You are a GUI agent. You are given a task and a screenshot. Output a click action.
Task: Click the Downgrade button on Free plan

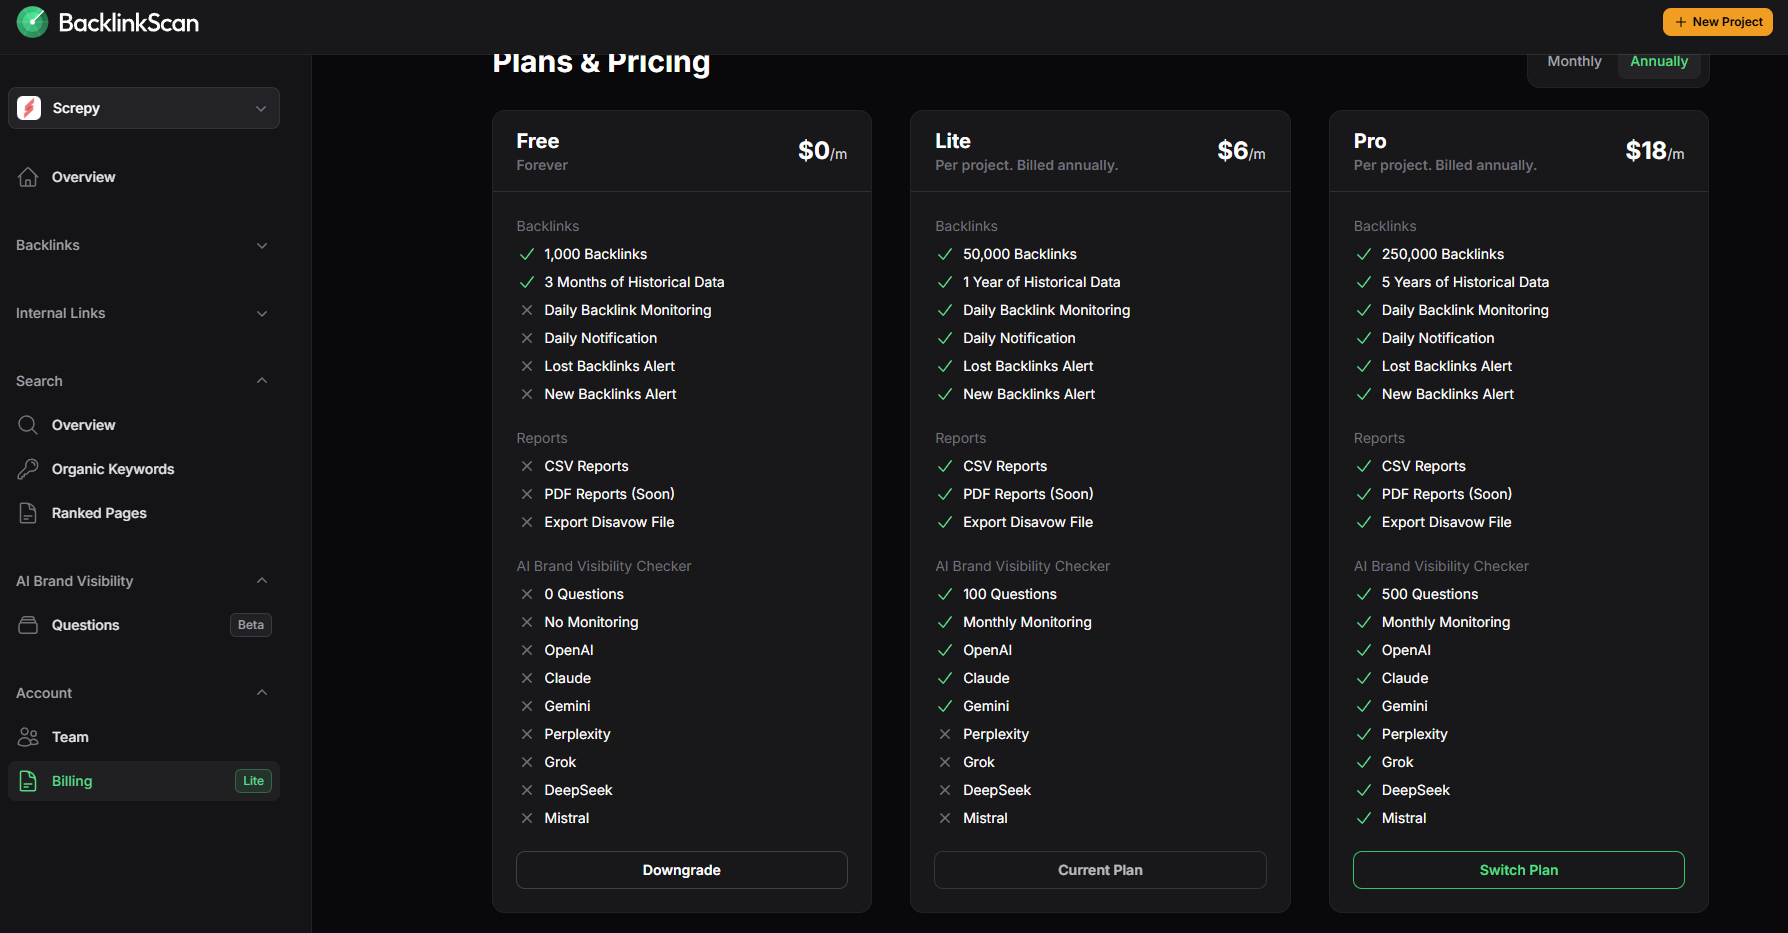coord(681,870)
